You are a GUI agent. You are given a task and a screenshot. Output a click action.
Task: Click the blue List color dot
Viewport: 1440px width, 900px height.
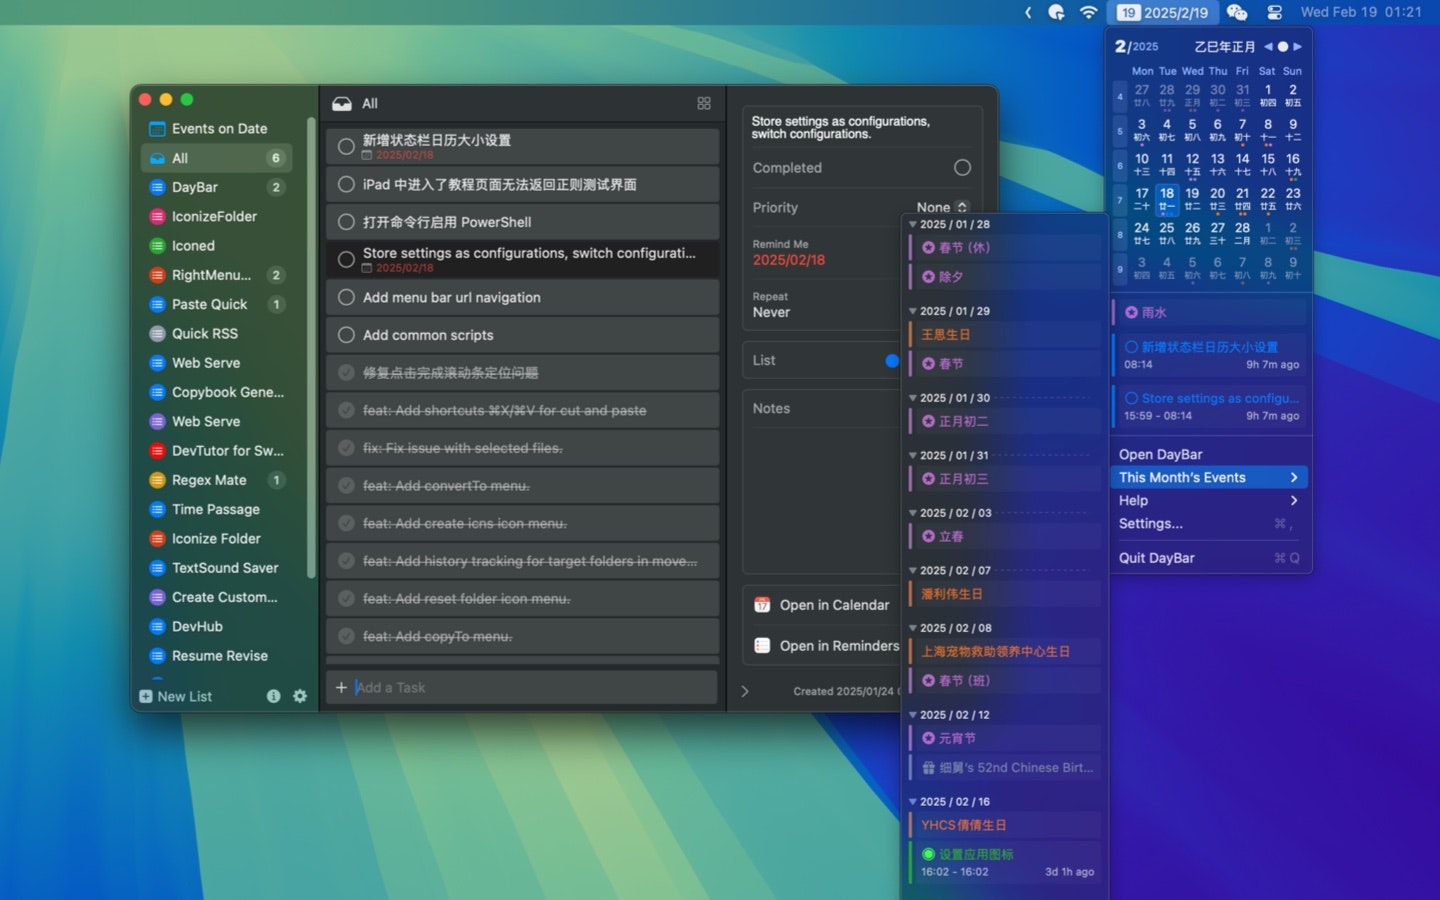(x=892, y=361)
